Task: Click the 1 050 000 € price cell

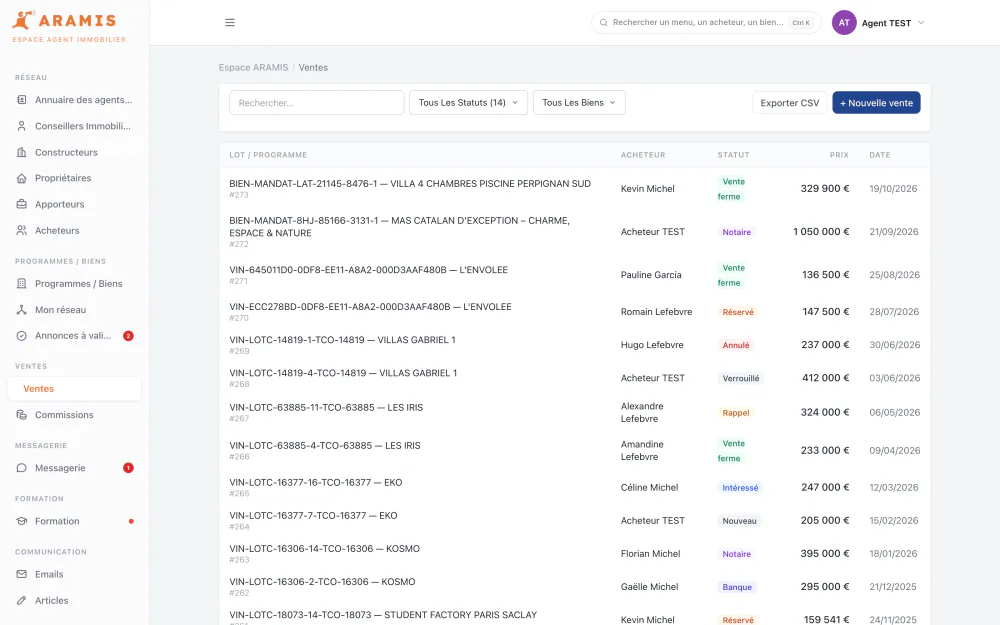Action: click(x=821, y=232)
